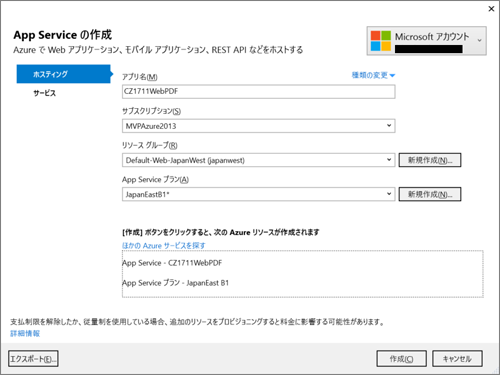Click the App Service の作成 title text
500x375 pixels.
coord(62,35)
